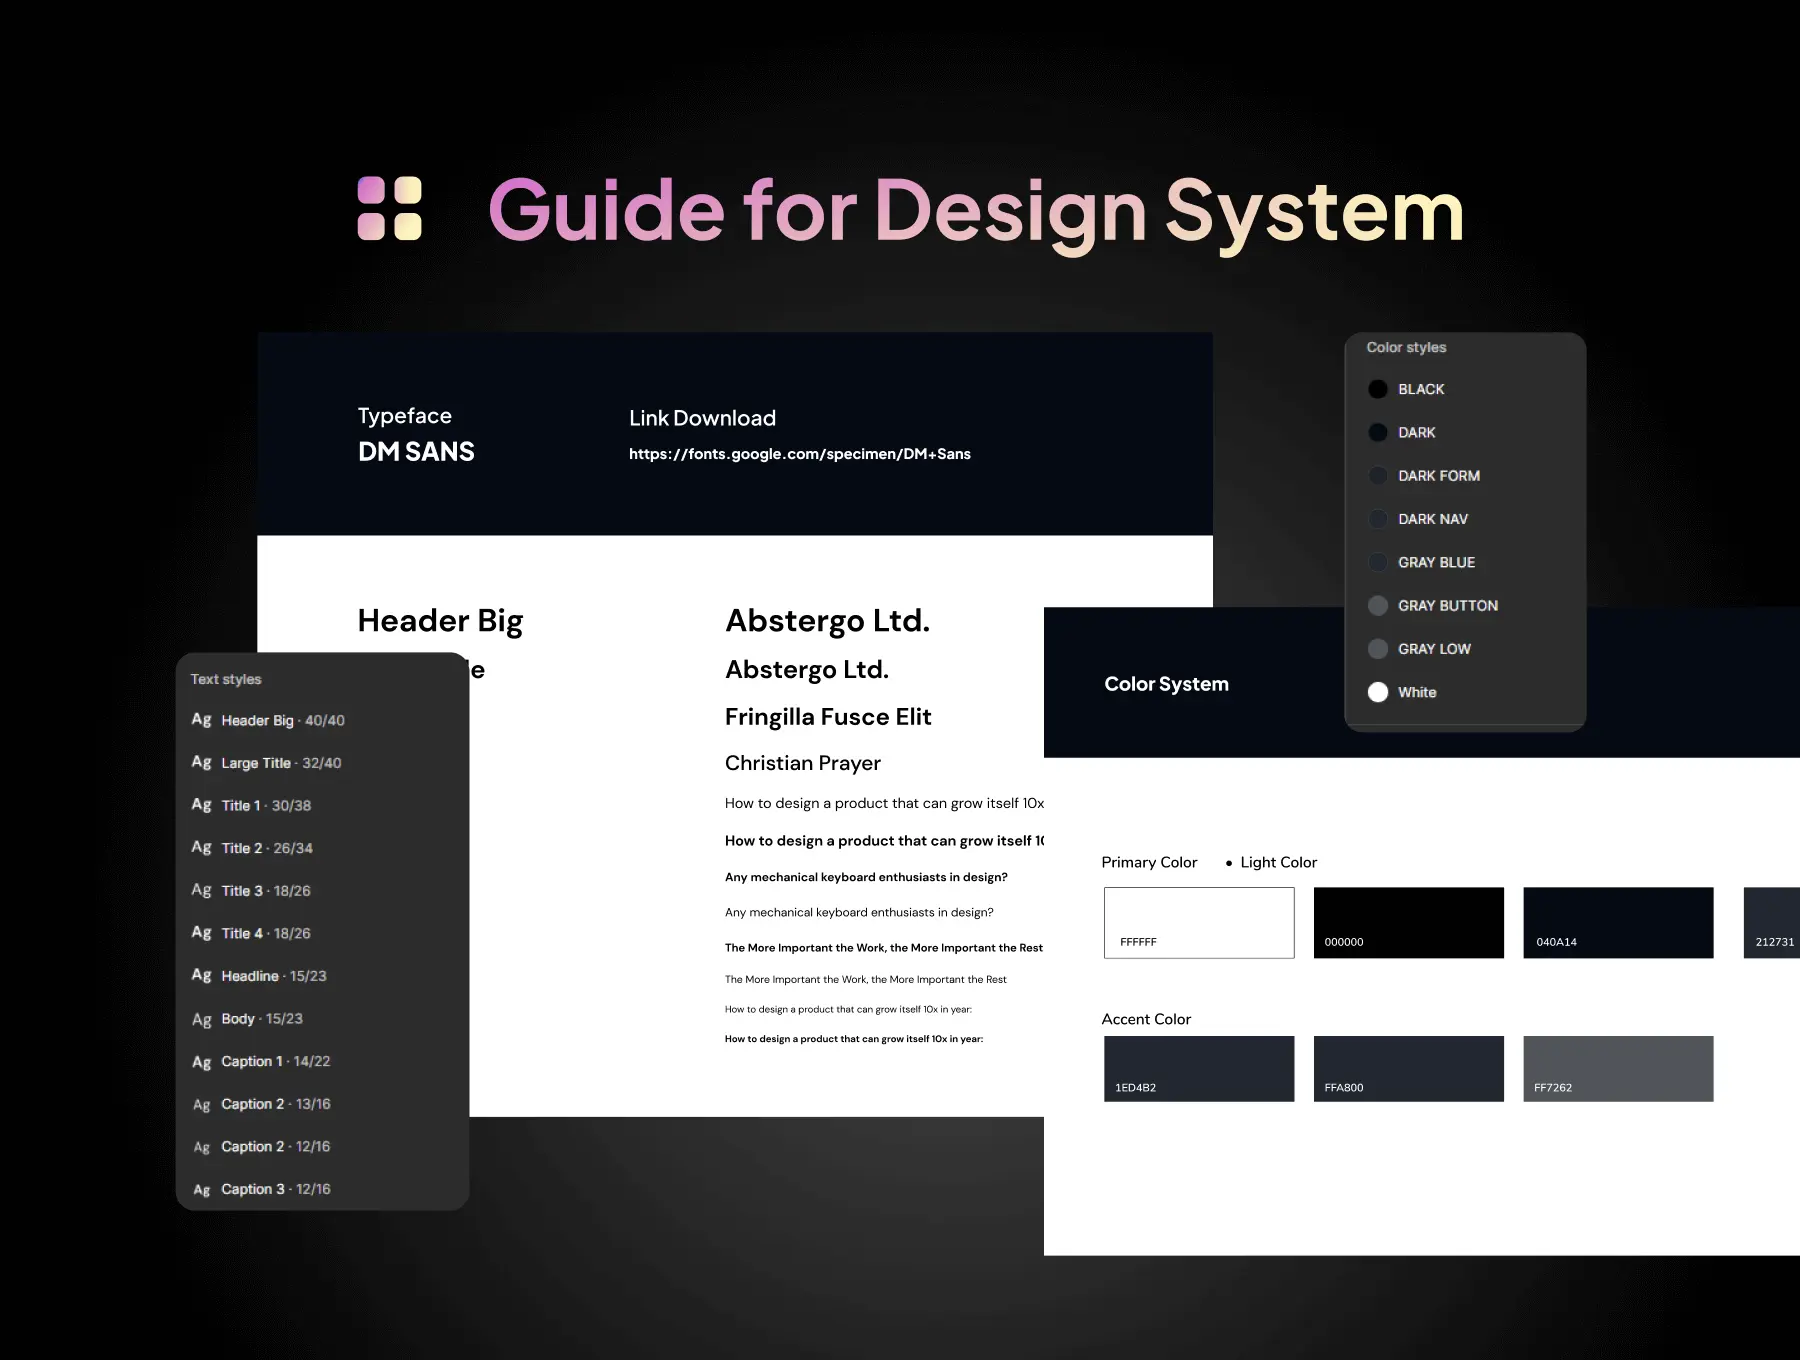Choose the 040A14 dark primary swatch
Viewport: 1800px width, 1360px height.
[x=1617, y=922]
